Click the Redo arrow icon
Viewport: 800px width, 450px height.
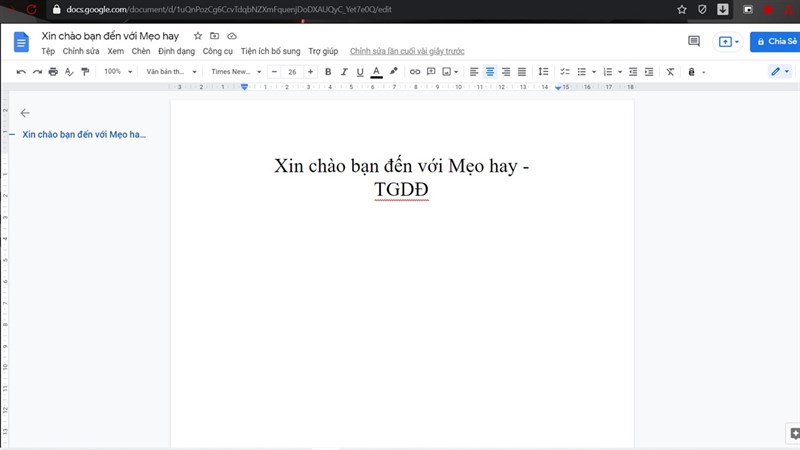37,72
